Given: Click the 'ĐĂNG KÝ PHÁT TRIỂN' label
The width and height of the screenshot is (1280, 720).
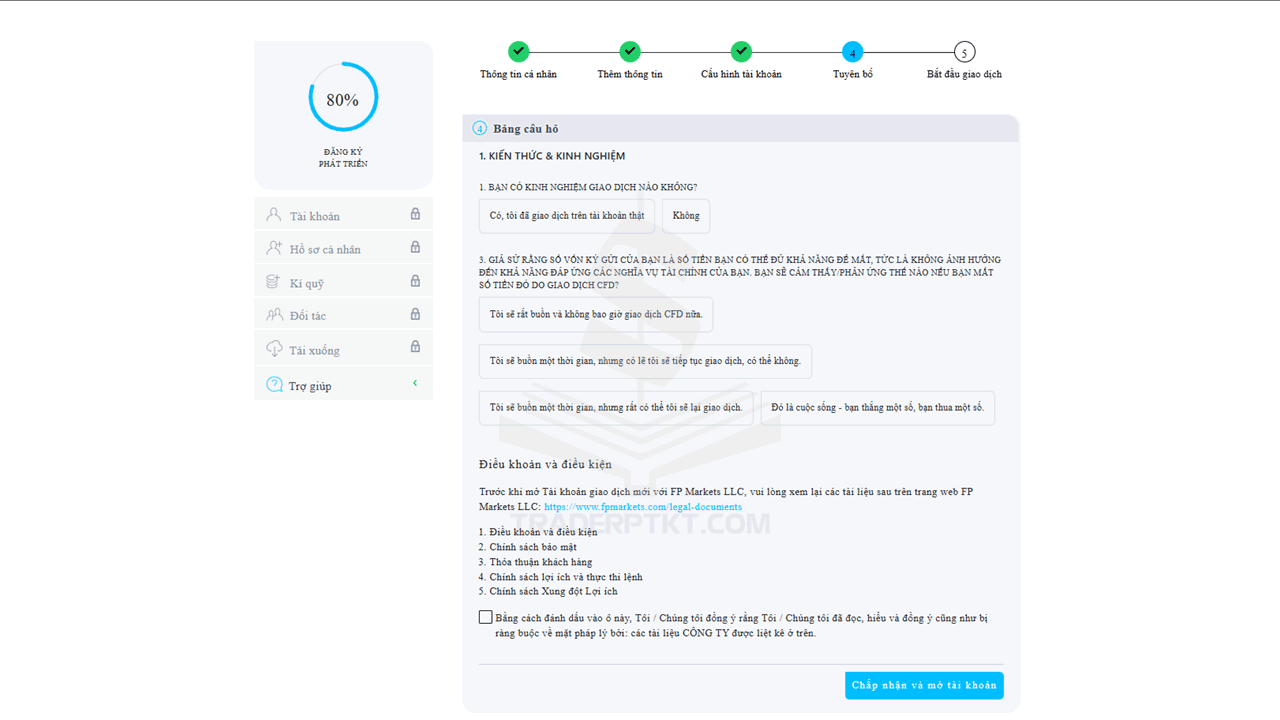Looking at the screenshot, I should click(x=343, y=158).
